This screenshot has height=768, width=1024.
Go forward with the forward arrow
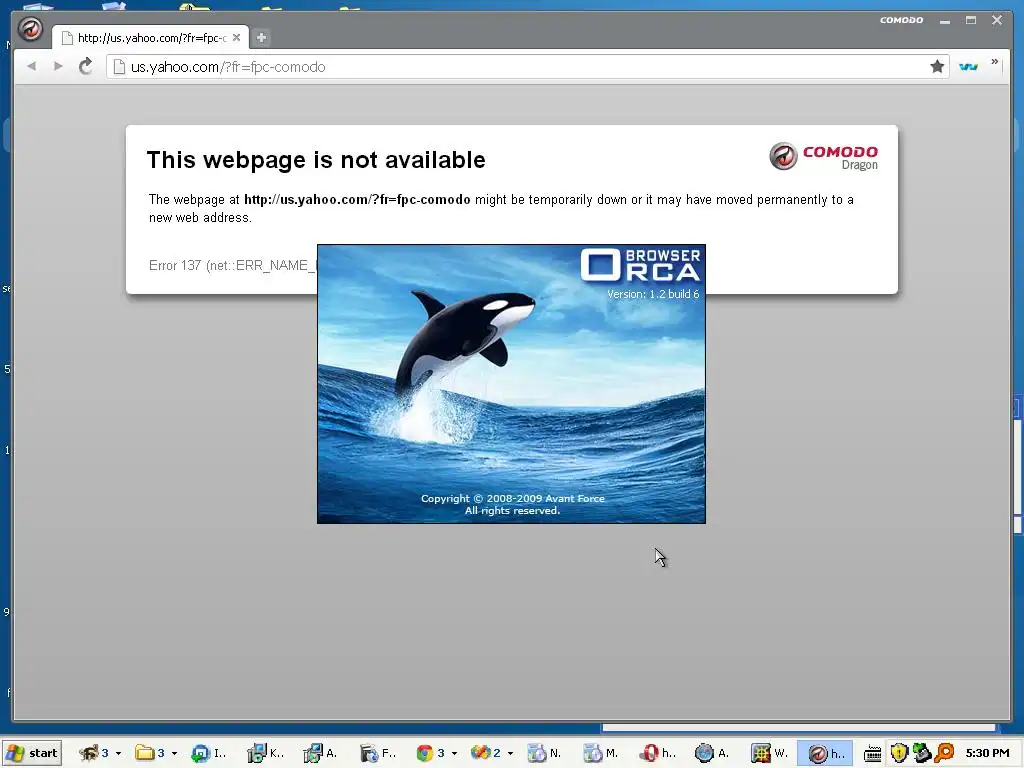pos(58,66)
